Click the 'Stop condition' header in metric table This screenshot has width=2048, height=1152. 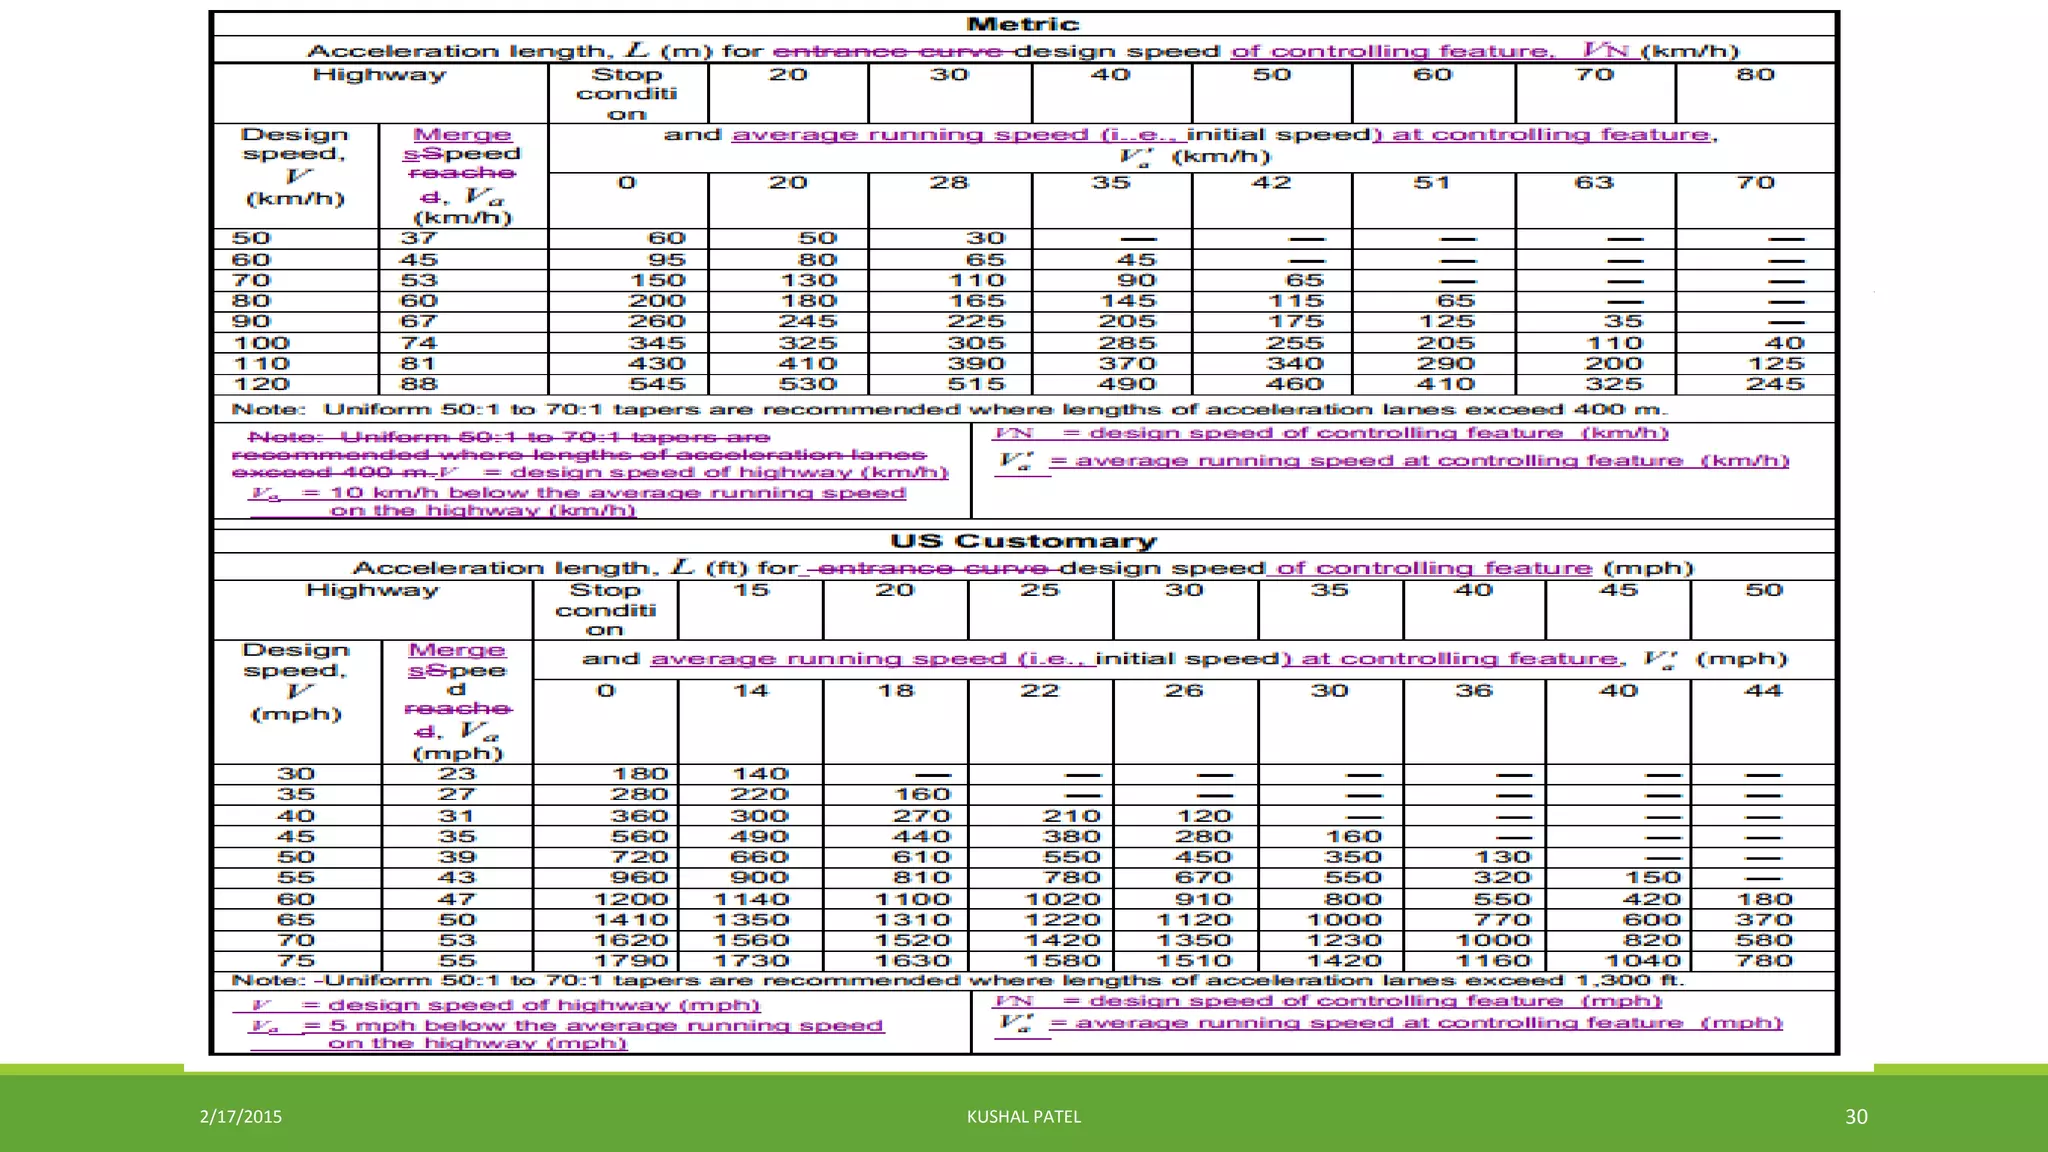pos(627,93)
